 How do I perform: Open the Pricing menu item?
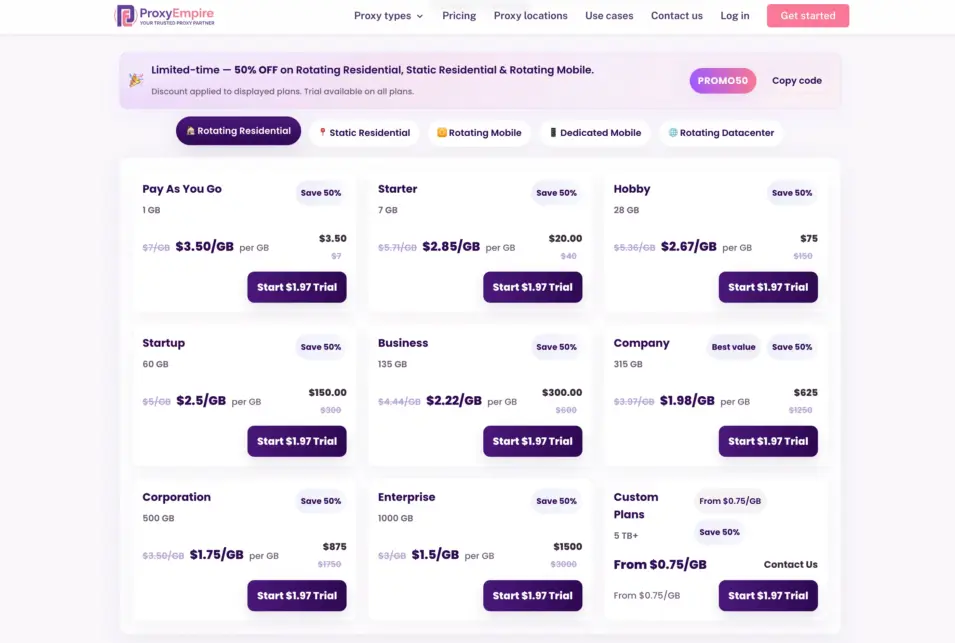(x=459, y=16)
